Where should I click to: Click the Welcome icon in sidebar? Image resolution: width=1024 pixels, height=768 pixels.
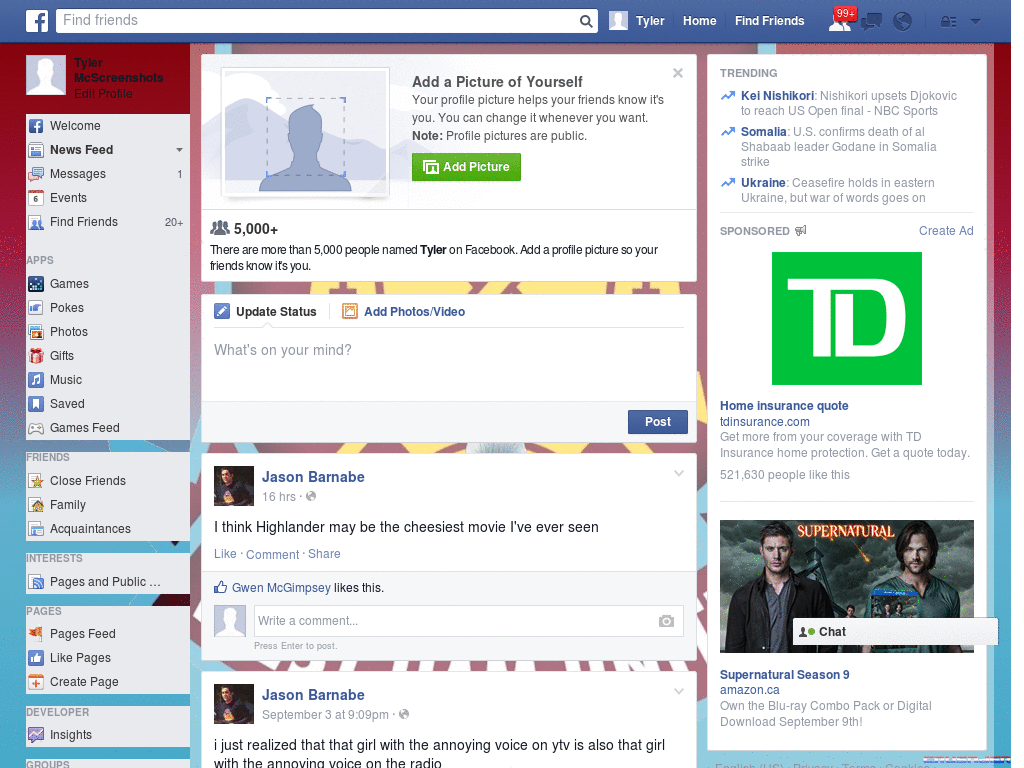(36, 126)
